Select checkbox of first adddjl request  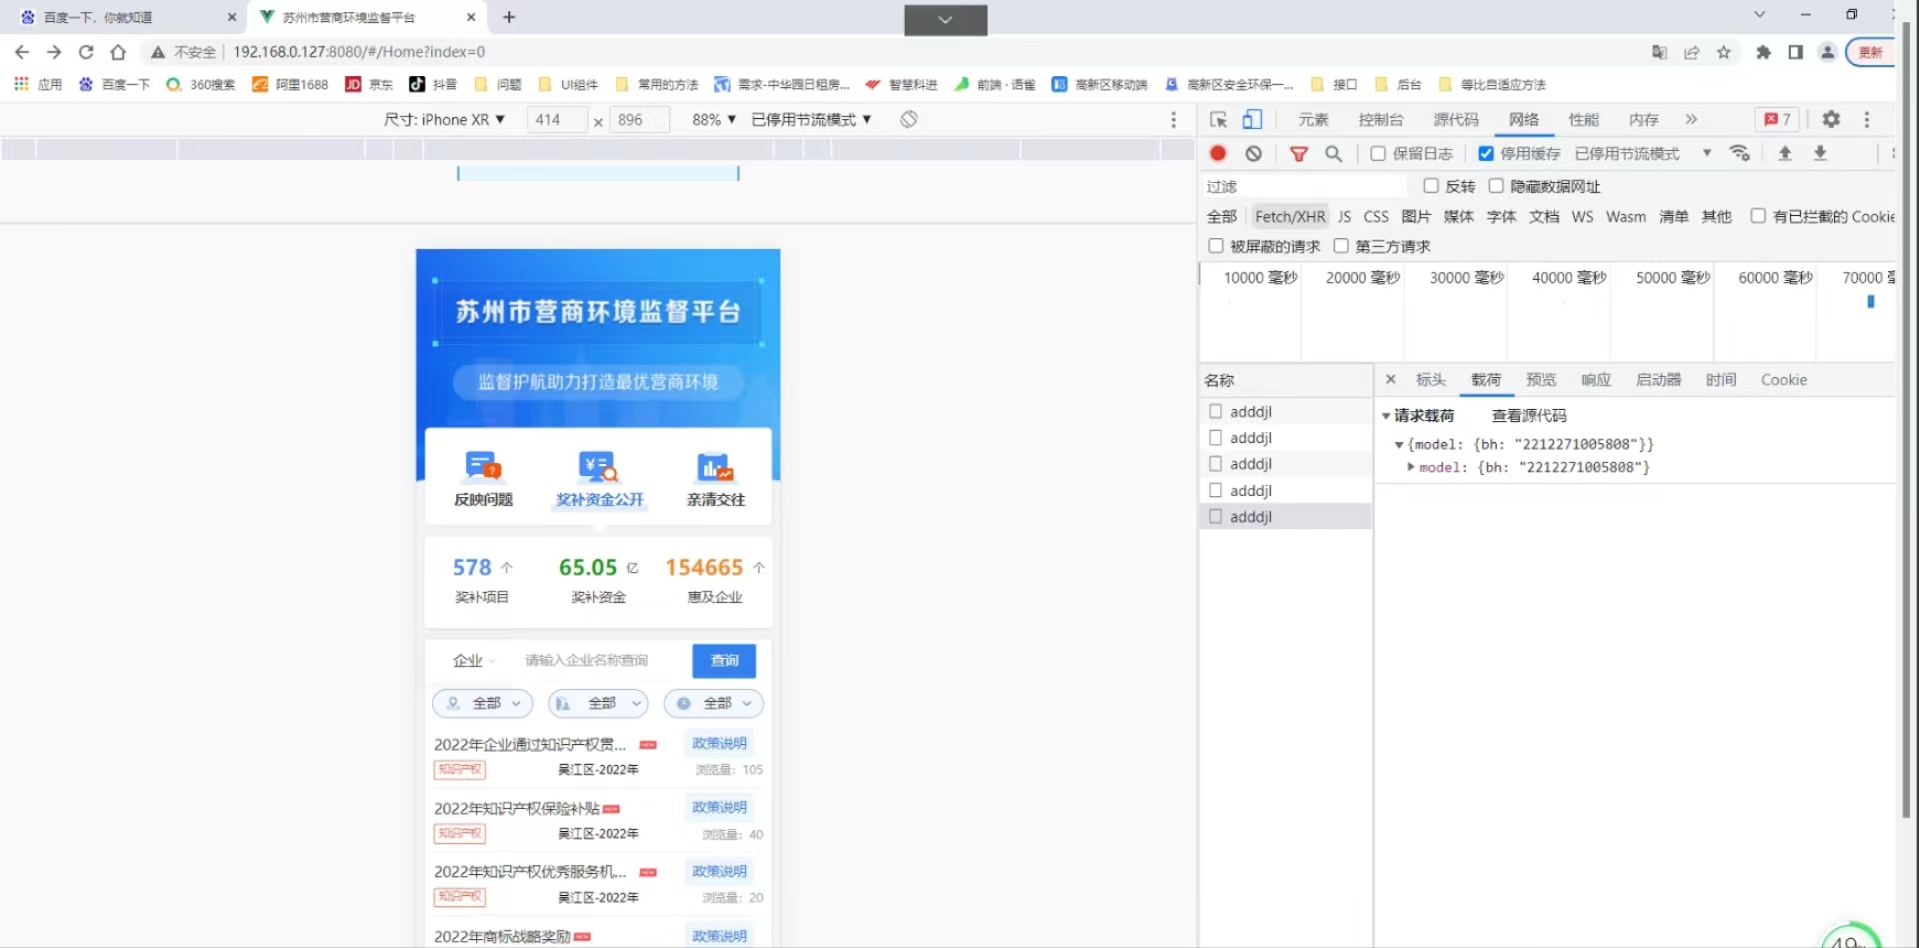tap(1215, 411)
